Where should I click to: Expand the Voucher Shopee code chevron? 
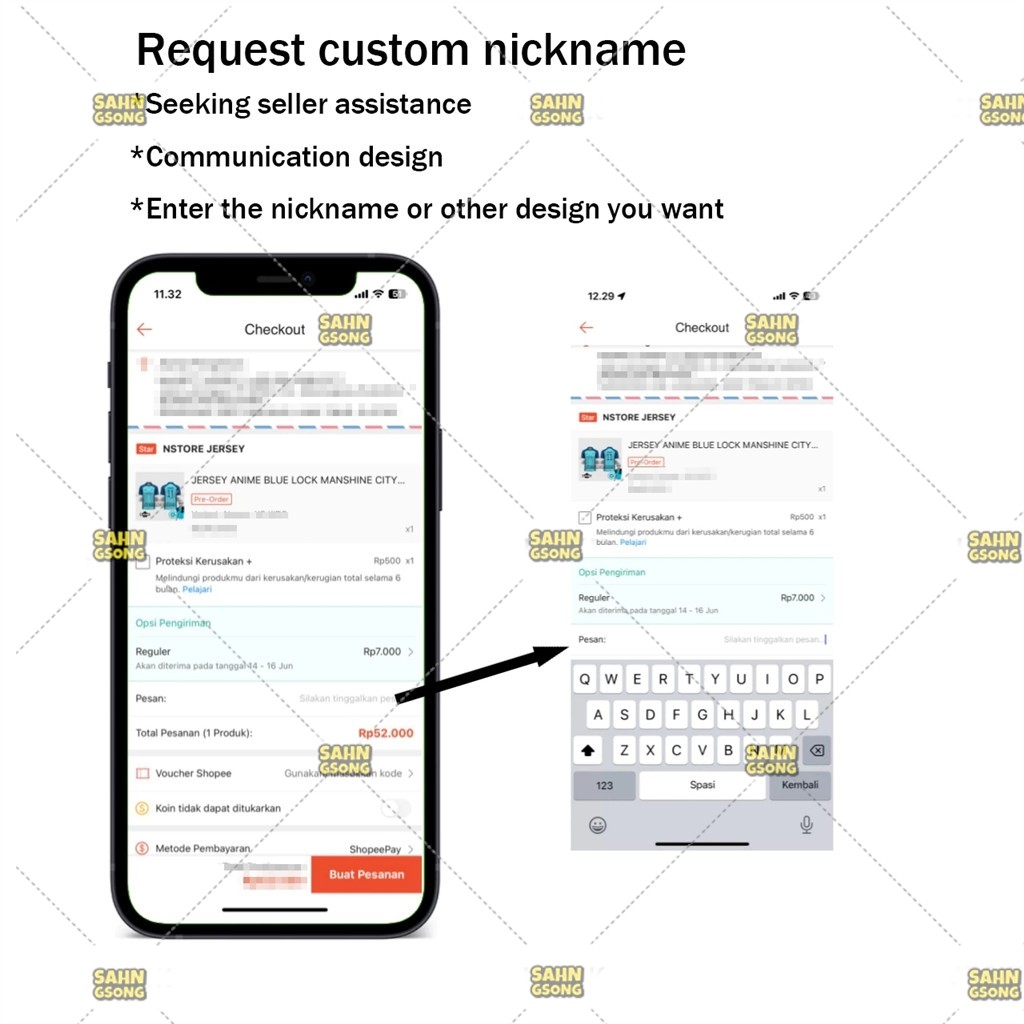[x=410, y=773]
